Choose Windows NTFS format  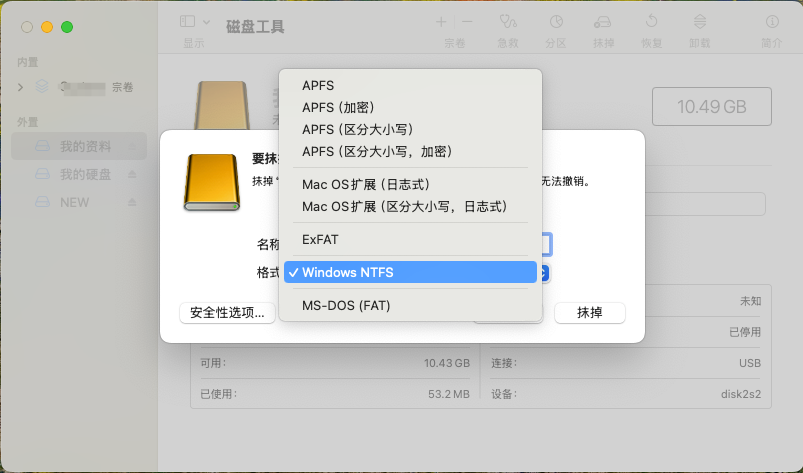pyautogui.click(x=410, y=272)
